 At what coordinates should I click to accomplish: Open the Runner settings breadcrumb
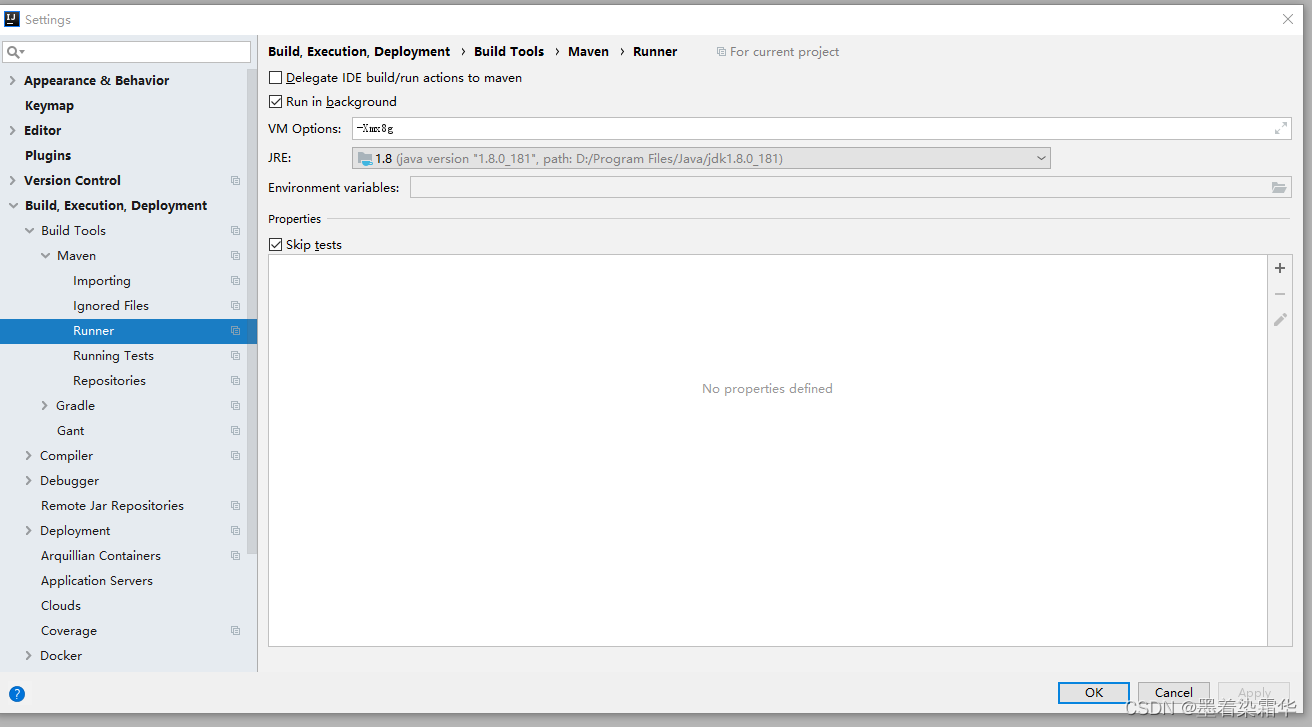655,51
